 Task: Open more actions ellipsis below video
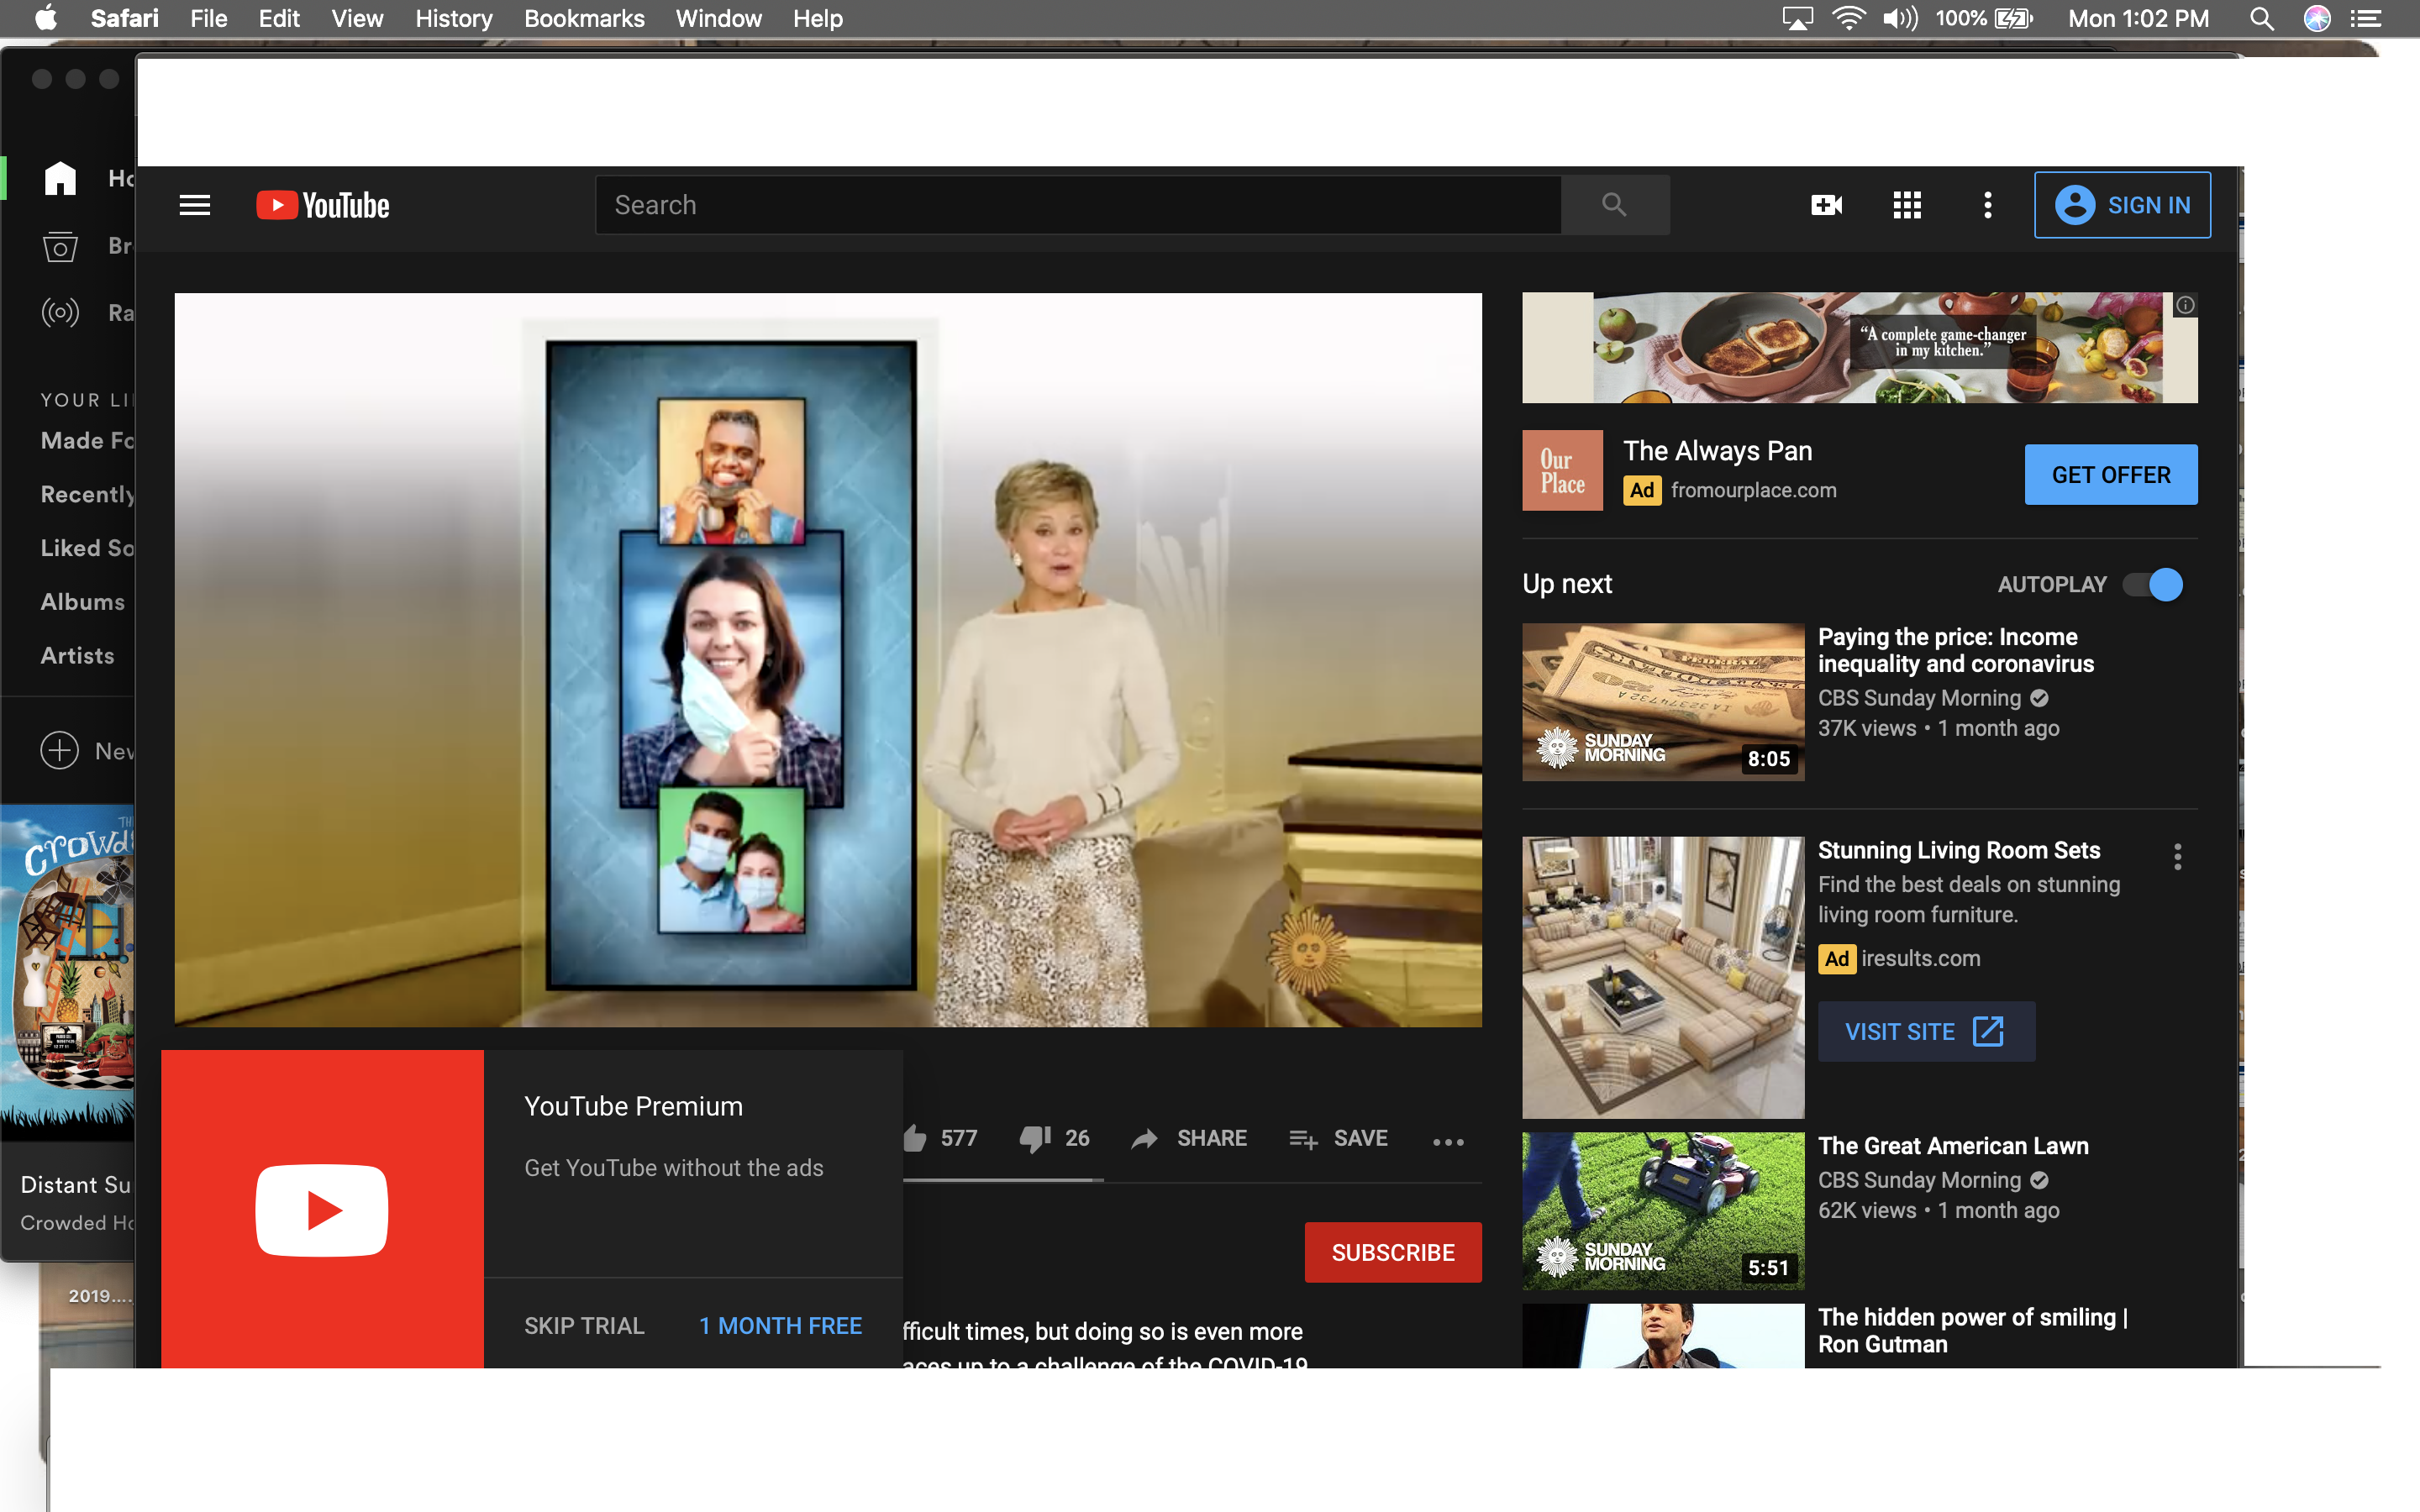tap(1447, 1141)
